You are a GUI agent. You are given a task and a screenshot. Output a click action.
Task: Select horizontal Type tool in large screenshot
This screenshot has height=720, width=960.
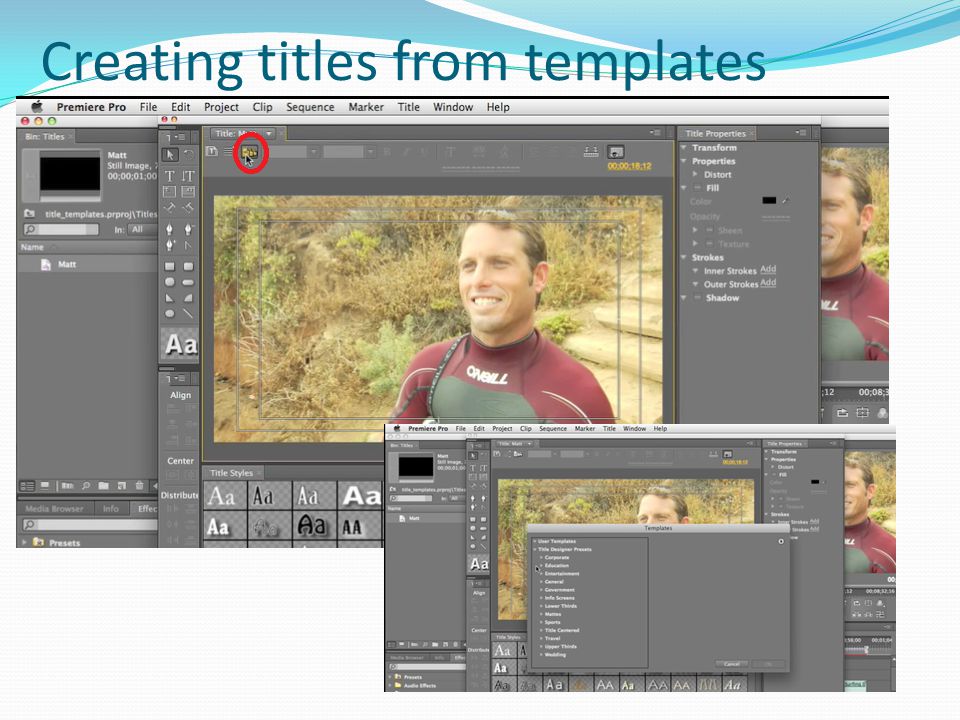coord(170,176)
